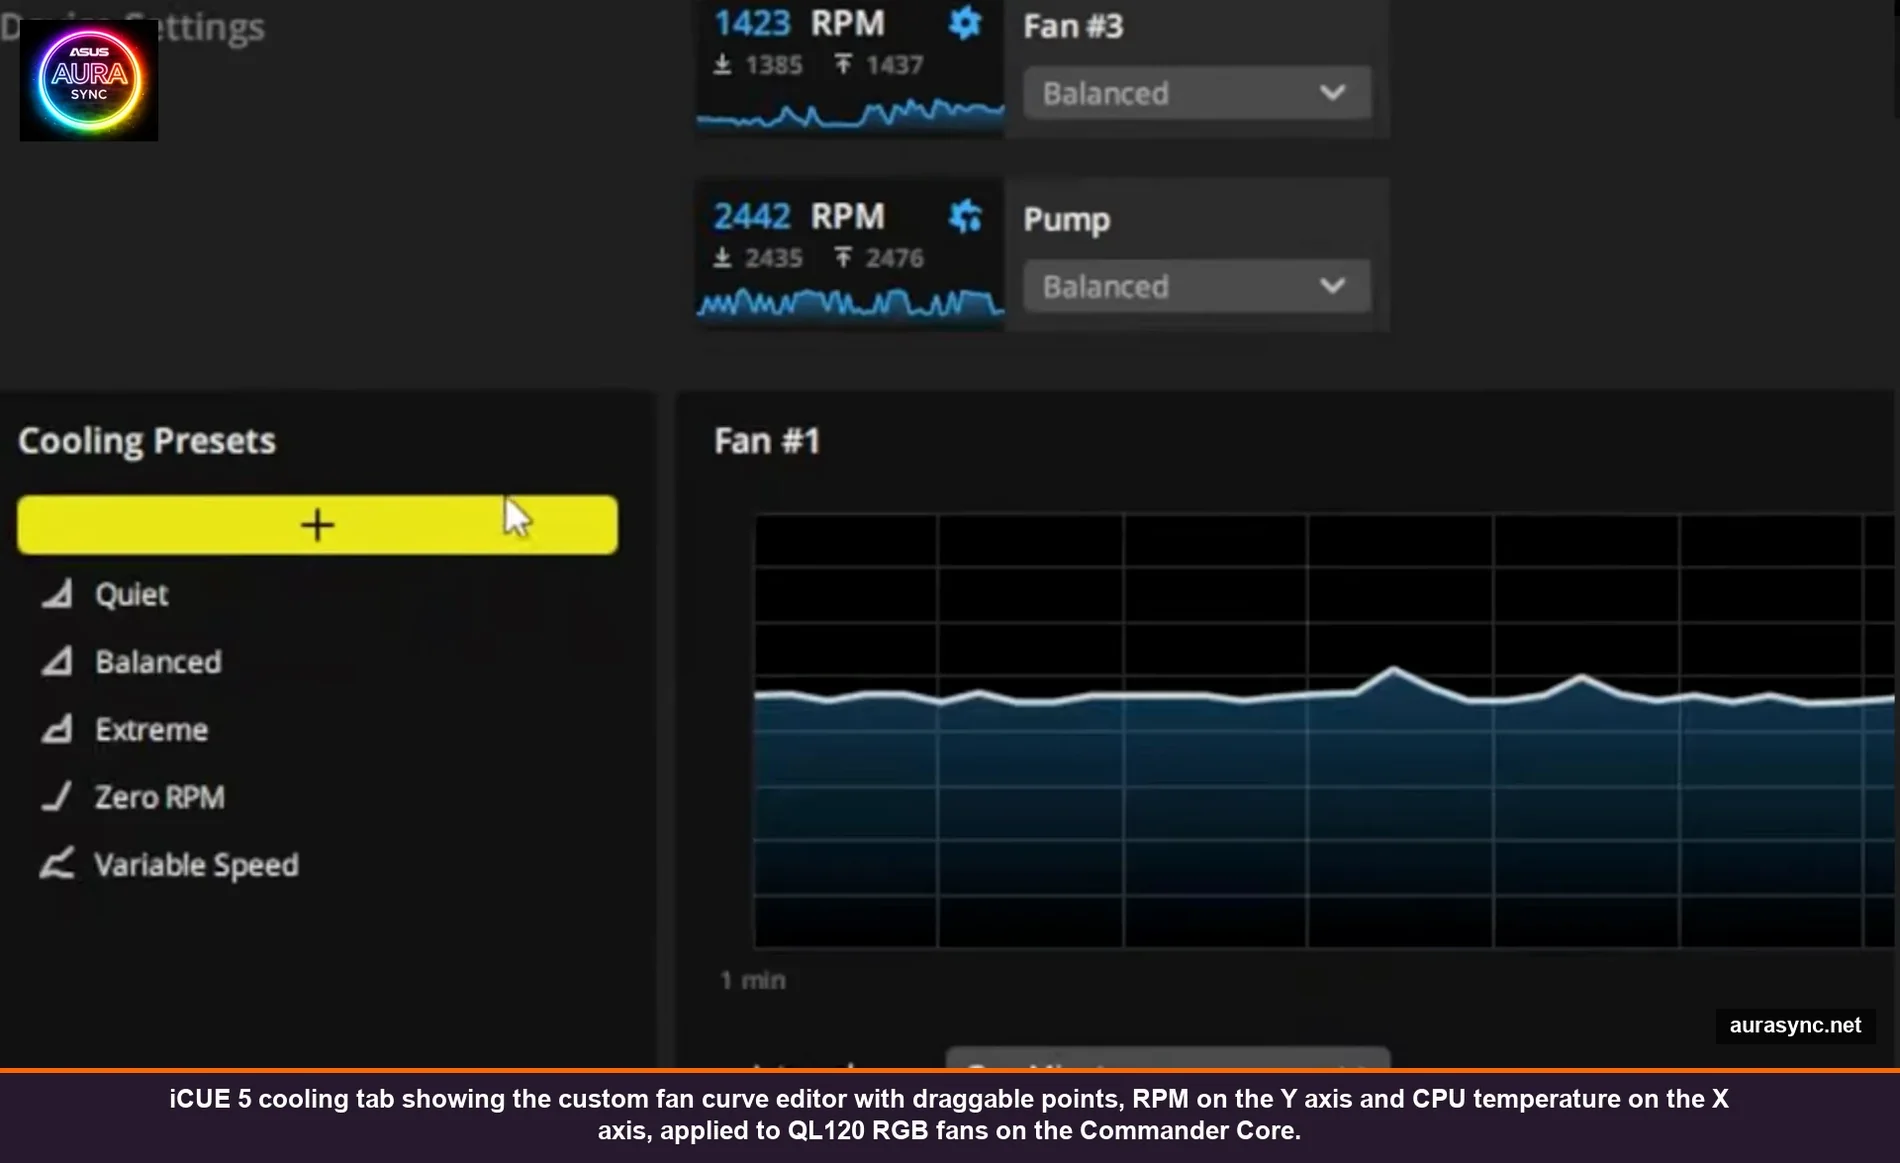Select the Zero RPM preset icon
Viewport: 1900px width, 1163px height.
tap(57, 796)
